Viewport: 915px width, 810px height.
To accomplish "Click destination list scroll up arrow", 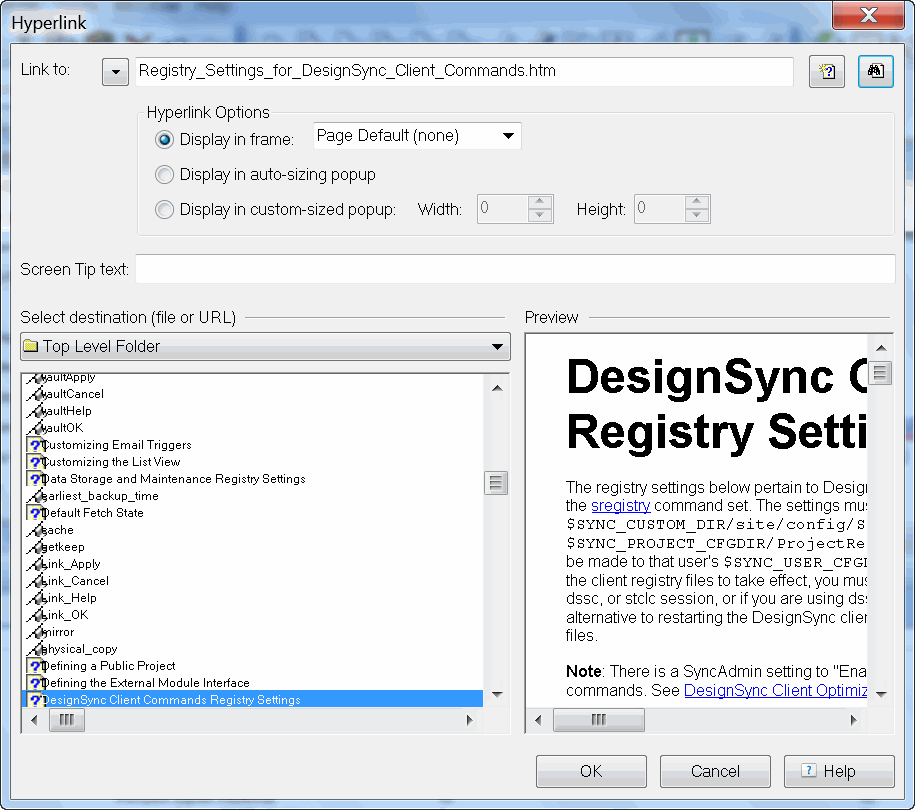I will 497,388.
